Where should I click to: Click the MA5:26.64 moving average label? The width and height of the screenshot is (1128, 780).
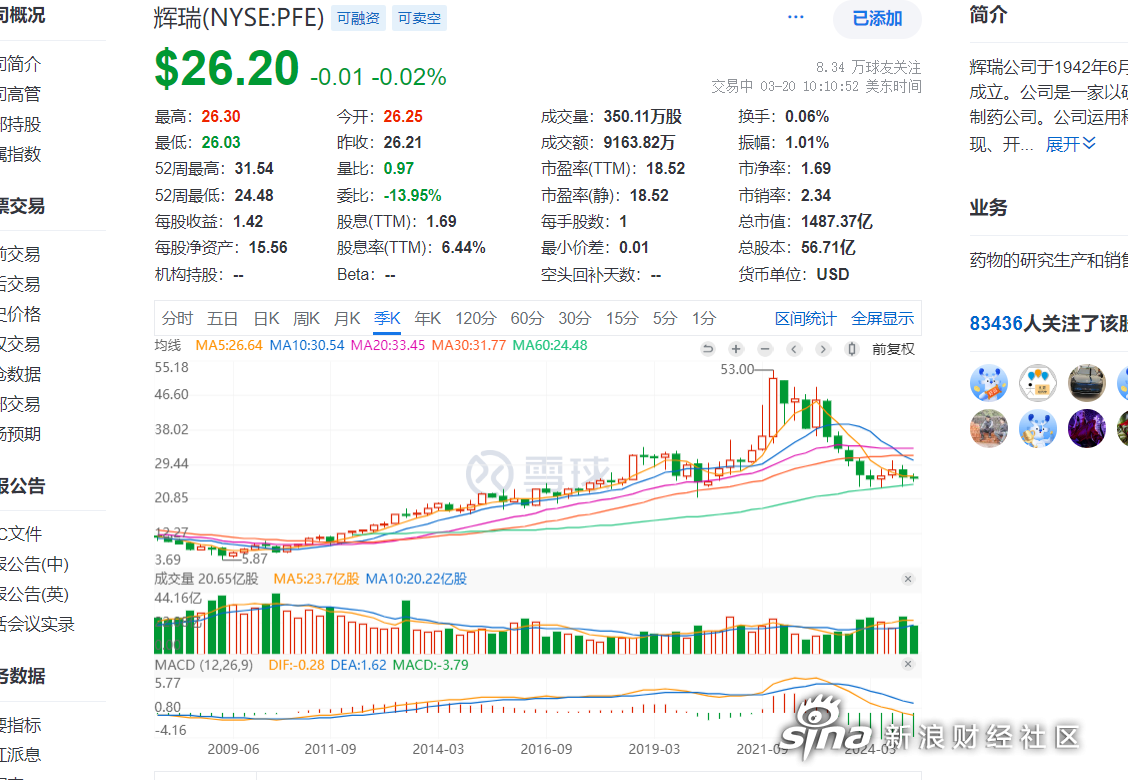pyautogui.click(x=229, y=345)
